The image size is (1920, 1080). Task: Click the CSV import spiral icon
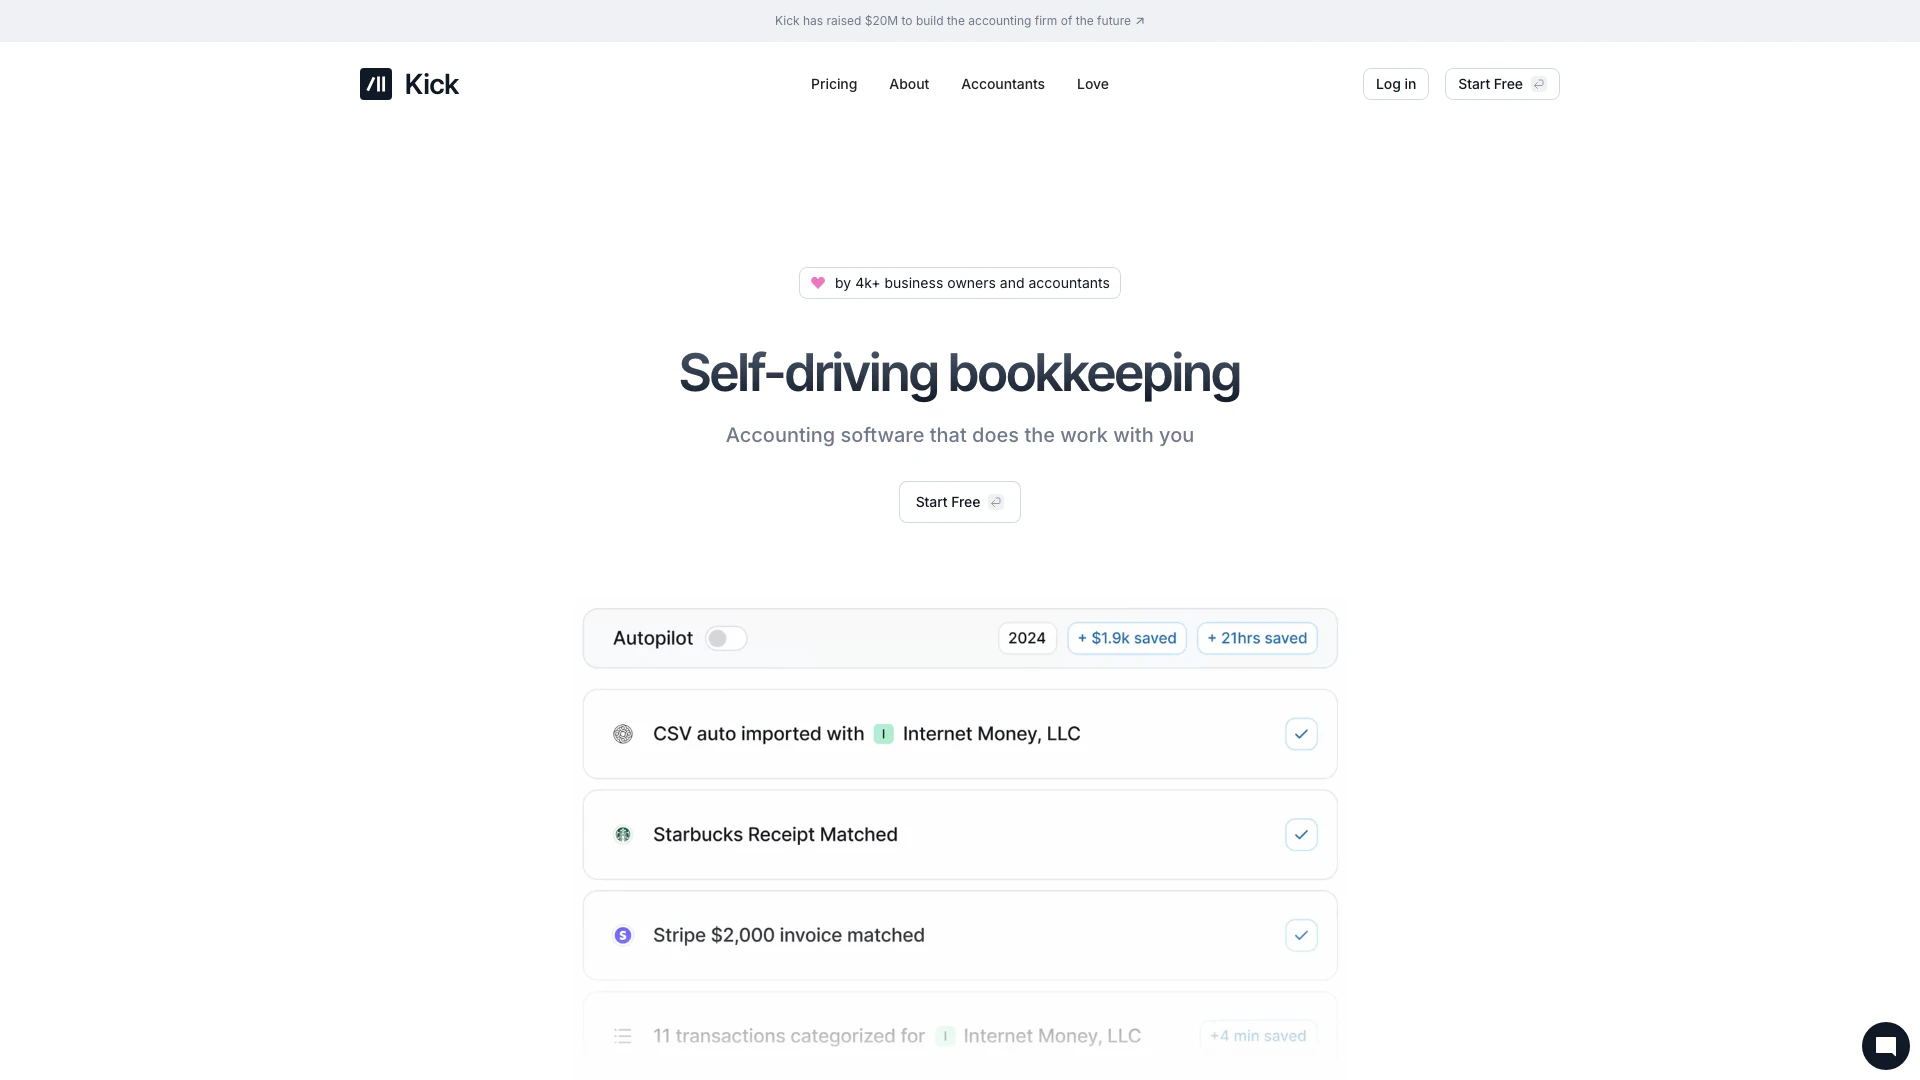pos(623,733)
